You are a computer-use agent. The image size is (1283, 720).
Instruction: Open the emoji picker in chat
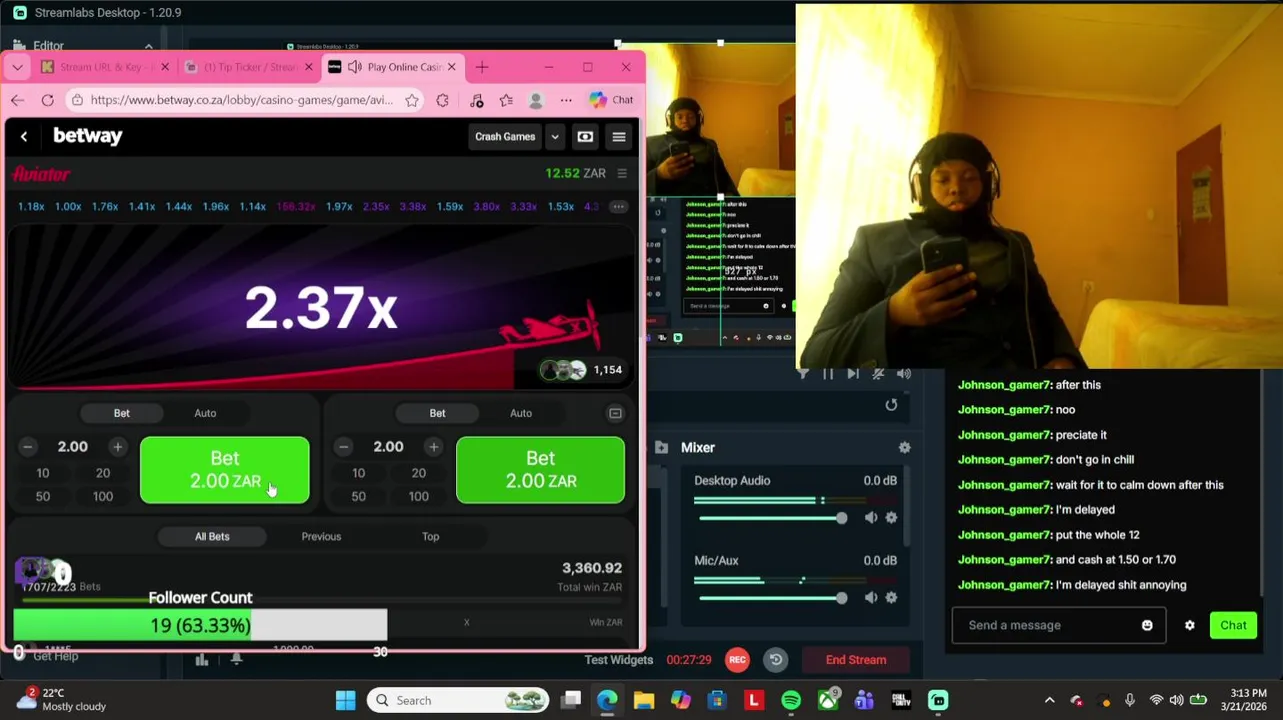point(1147,626)
